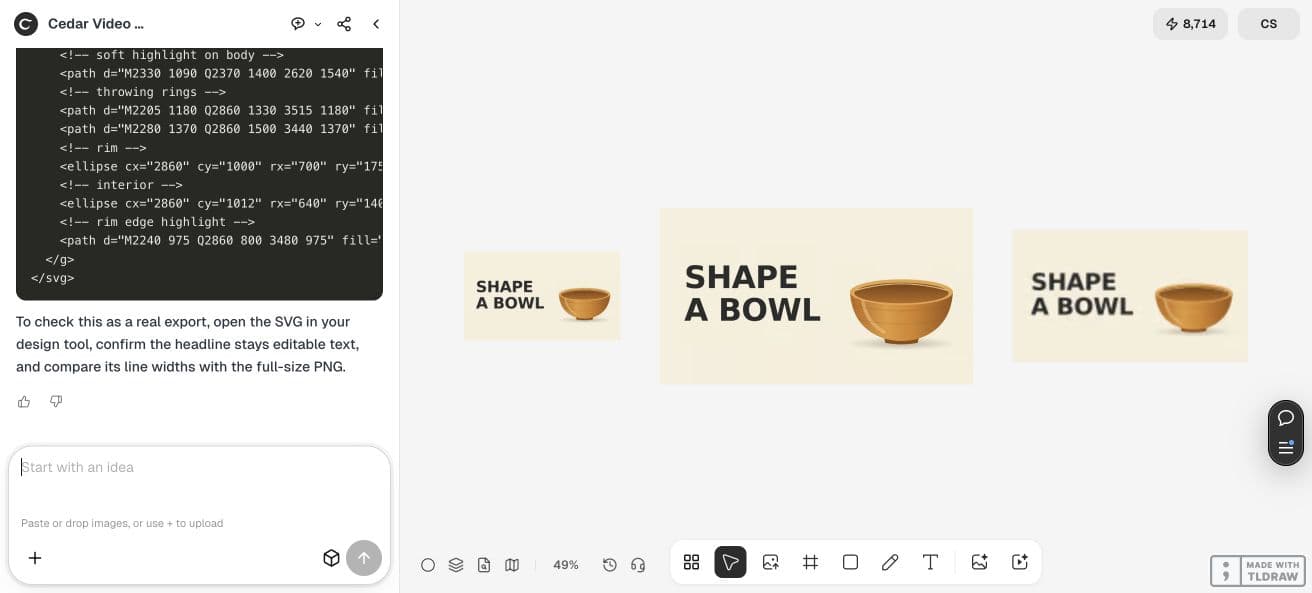Screen dimensions: 1312x593
Task: Choose the Select arrow tool
Action: (731, 562)
